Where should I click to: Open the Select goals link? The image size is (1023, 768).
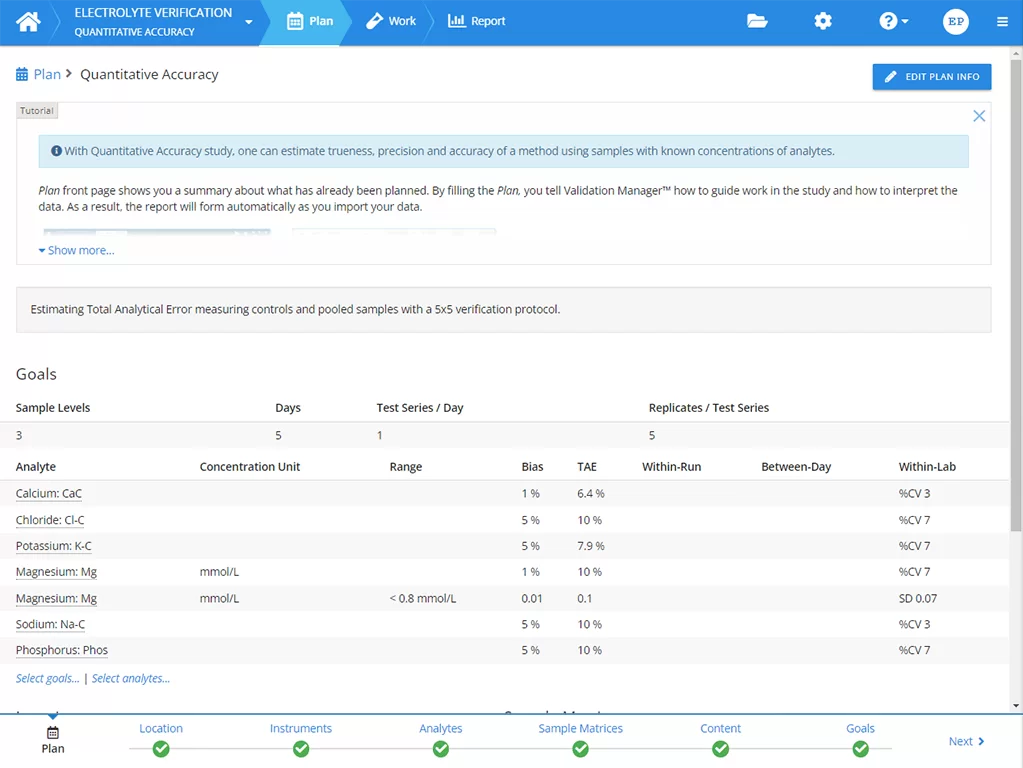pyautogui.click(x=47, y=678)
